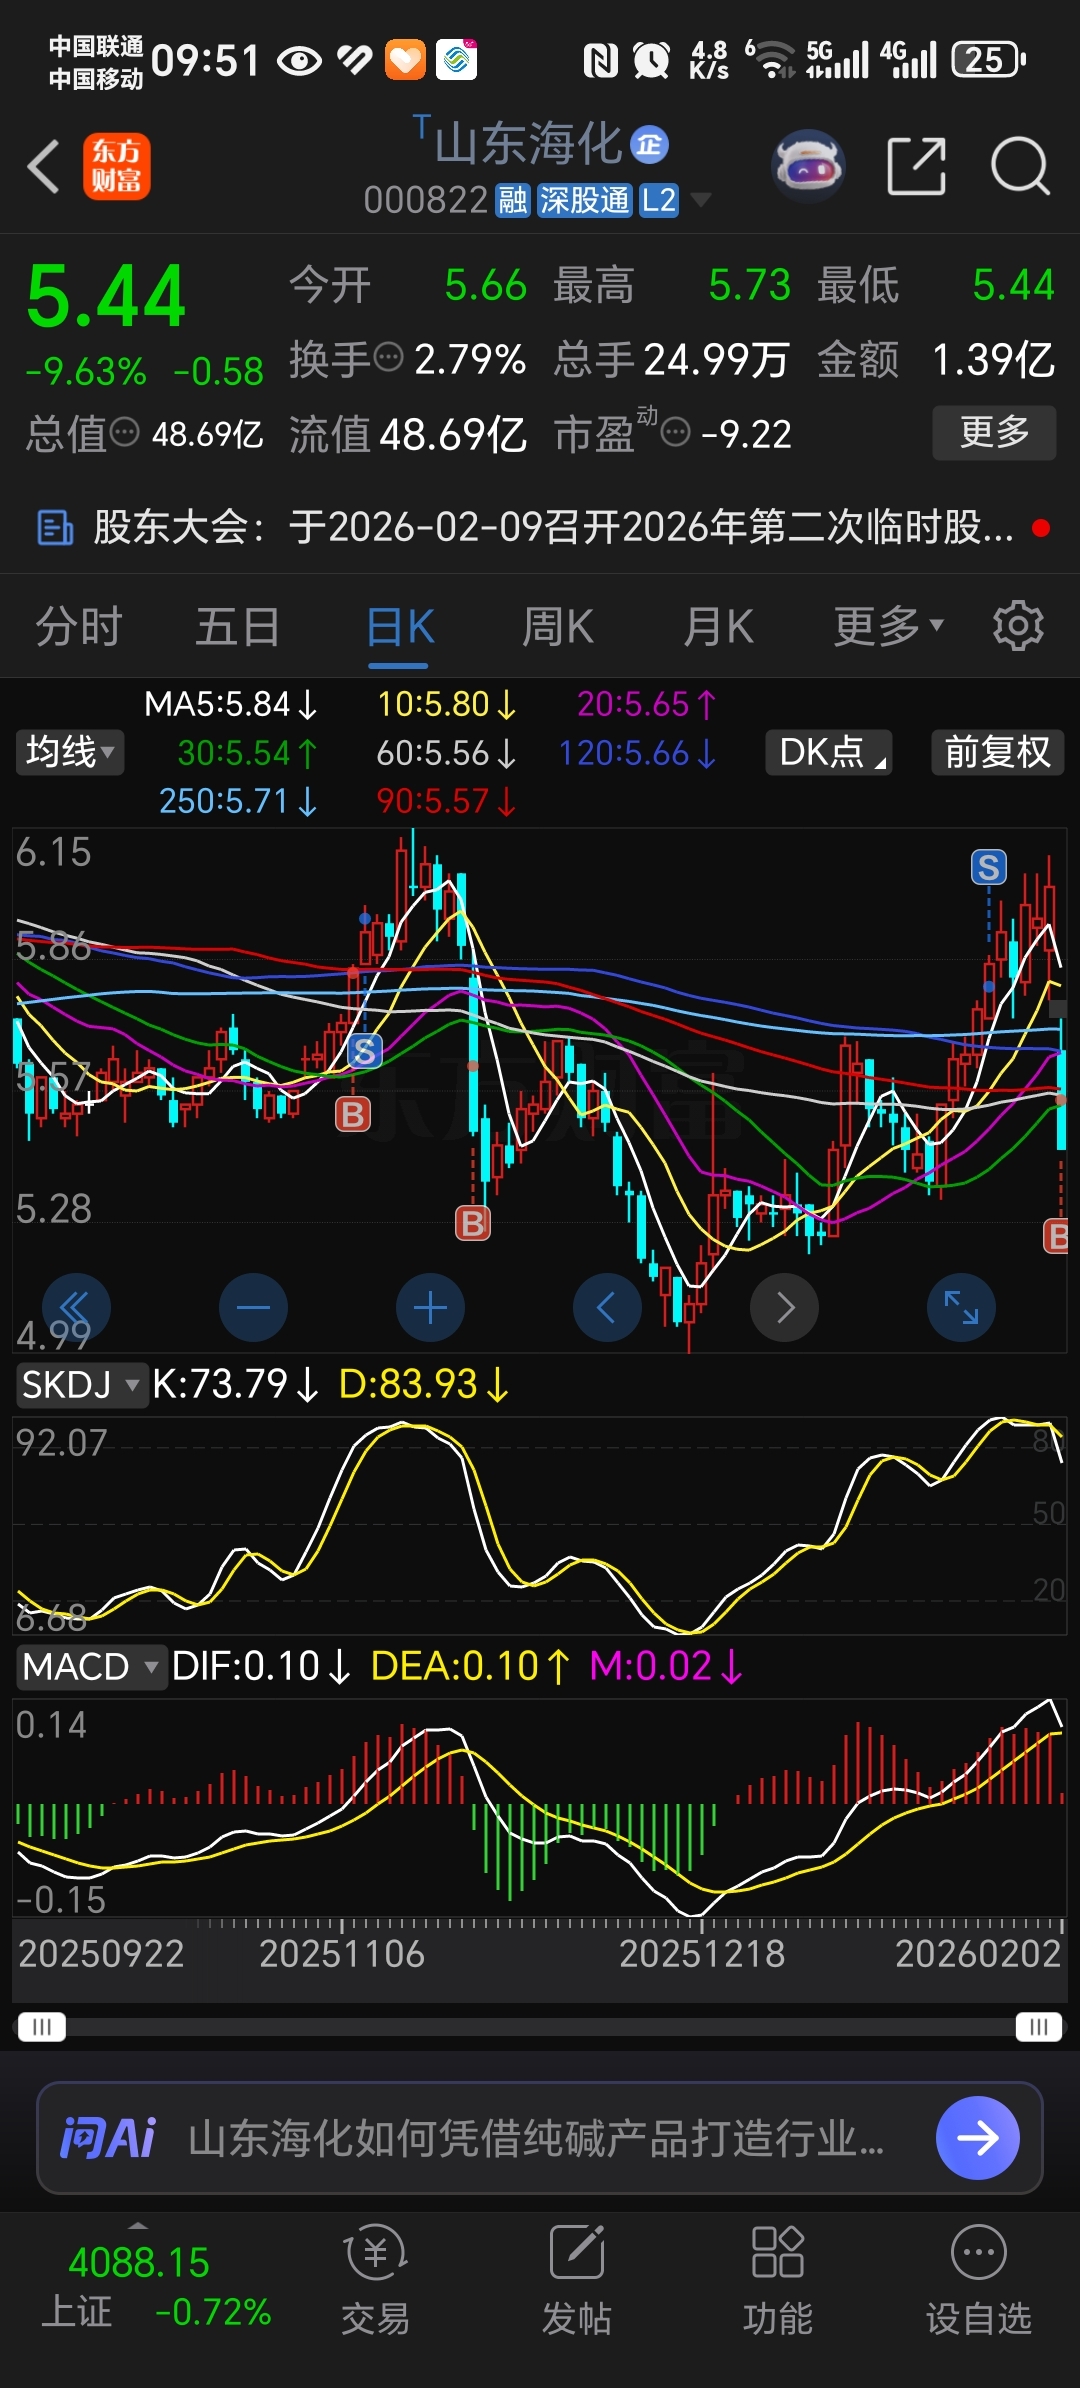The image size is (1080, 2388).
Task: Zoom out chart with minus button
Action: [253, 1307]
